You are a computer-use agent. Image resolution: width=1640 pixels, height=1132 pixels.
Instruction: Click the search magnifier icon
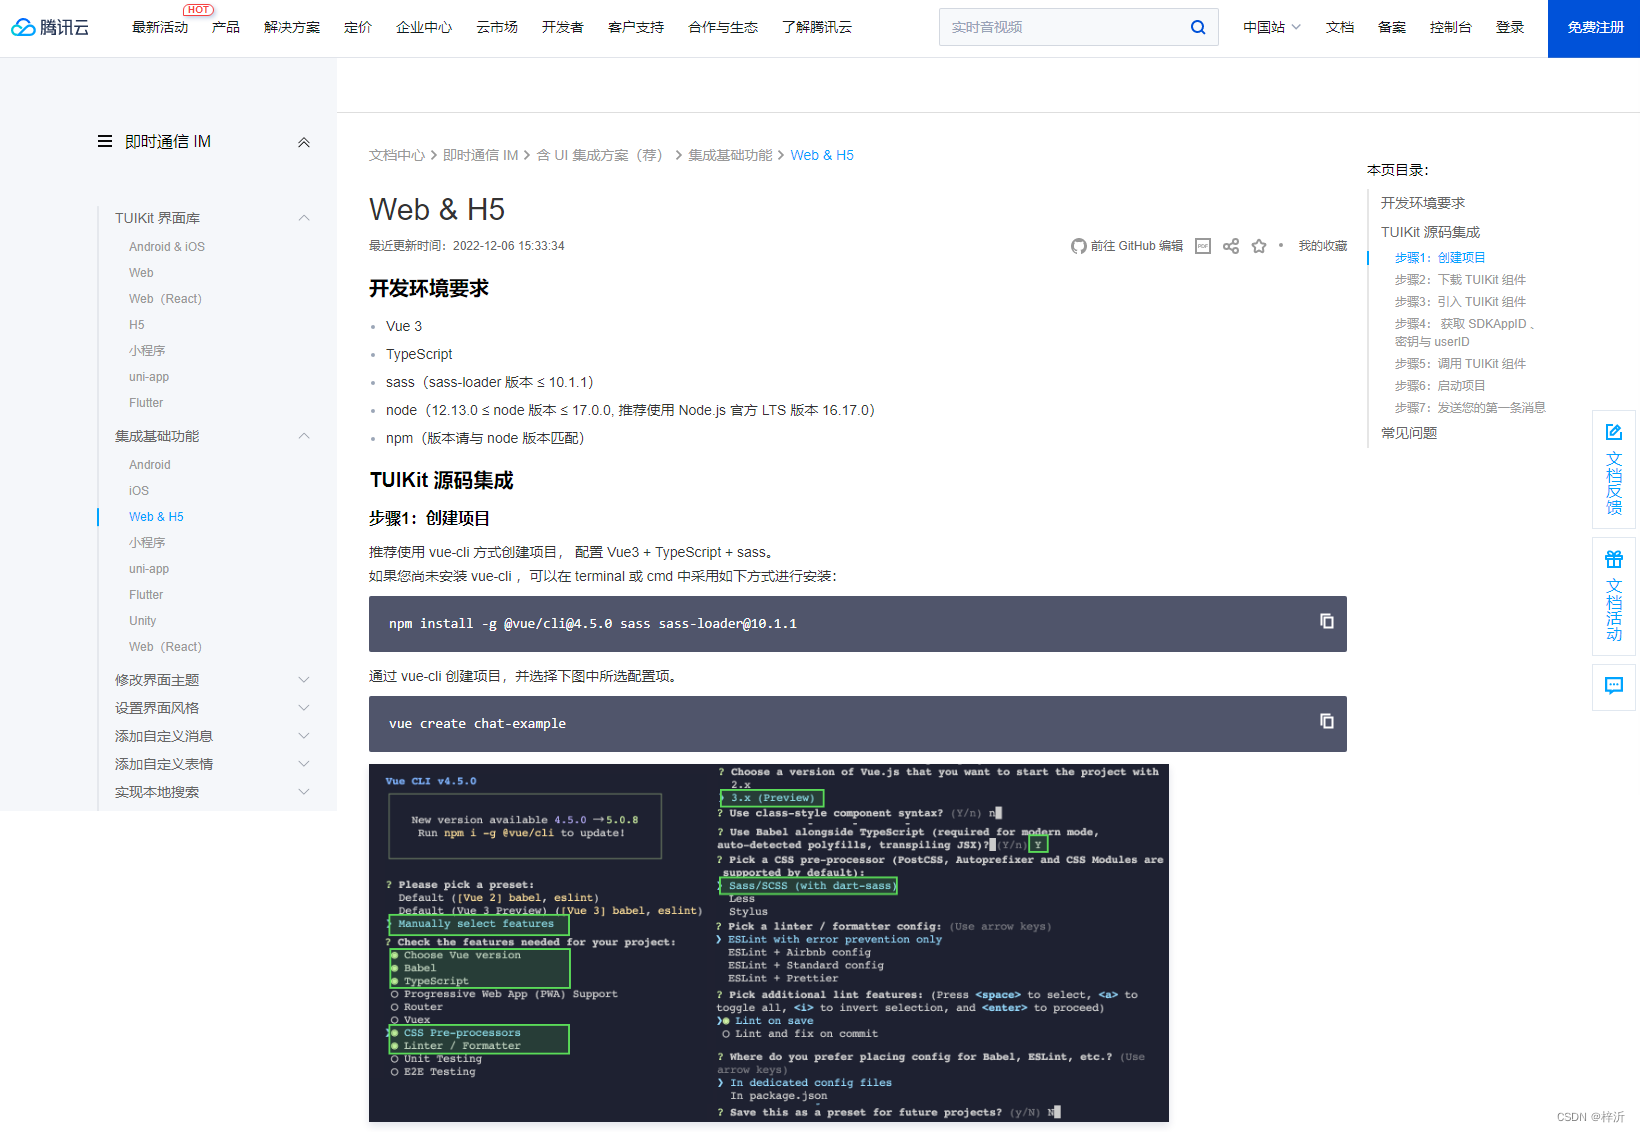click(1198, 27)
